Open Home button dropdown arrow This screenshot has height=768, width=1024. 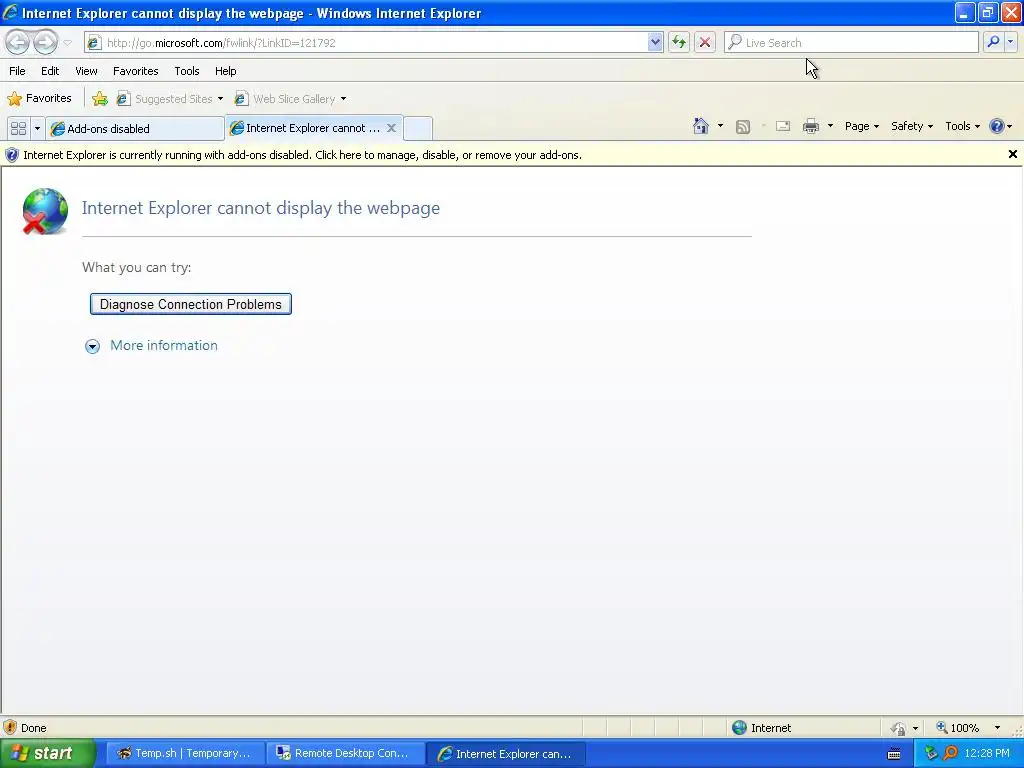click(720, 126)
